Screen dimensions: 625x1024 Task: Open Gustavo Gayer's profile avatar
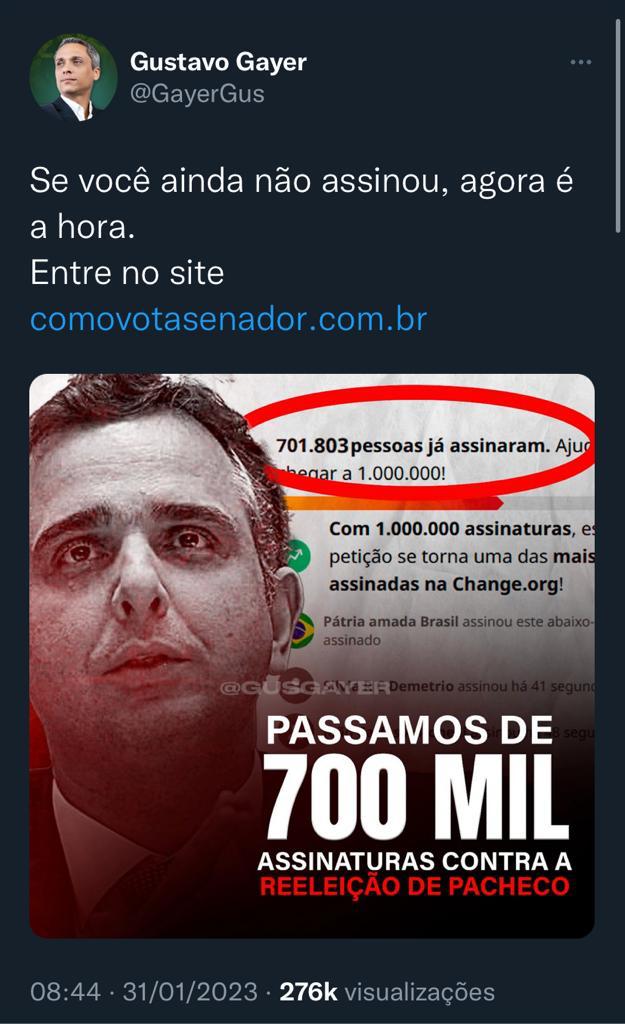click(x=73, y=78)
